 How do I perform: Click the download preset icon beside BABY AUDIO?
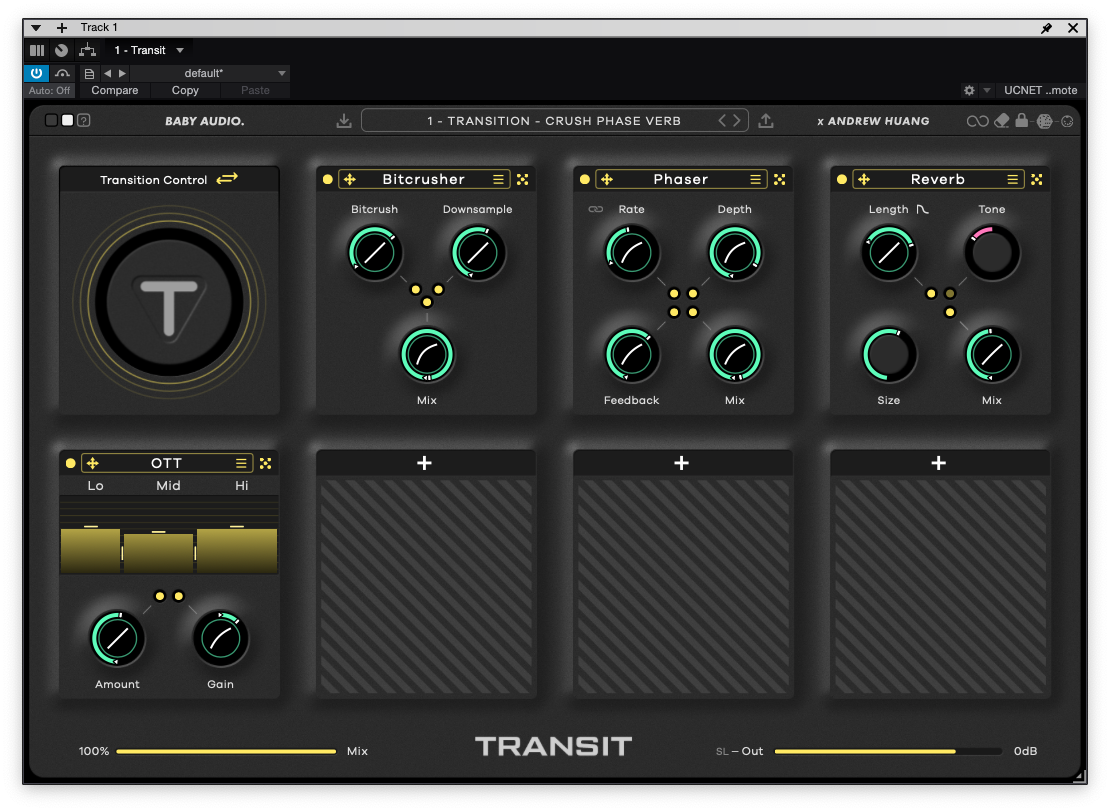pos(343,121)
